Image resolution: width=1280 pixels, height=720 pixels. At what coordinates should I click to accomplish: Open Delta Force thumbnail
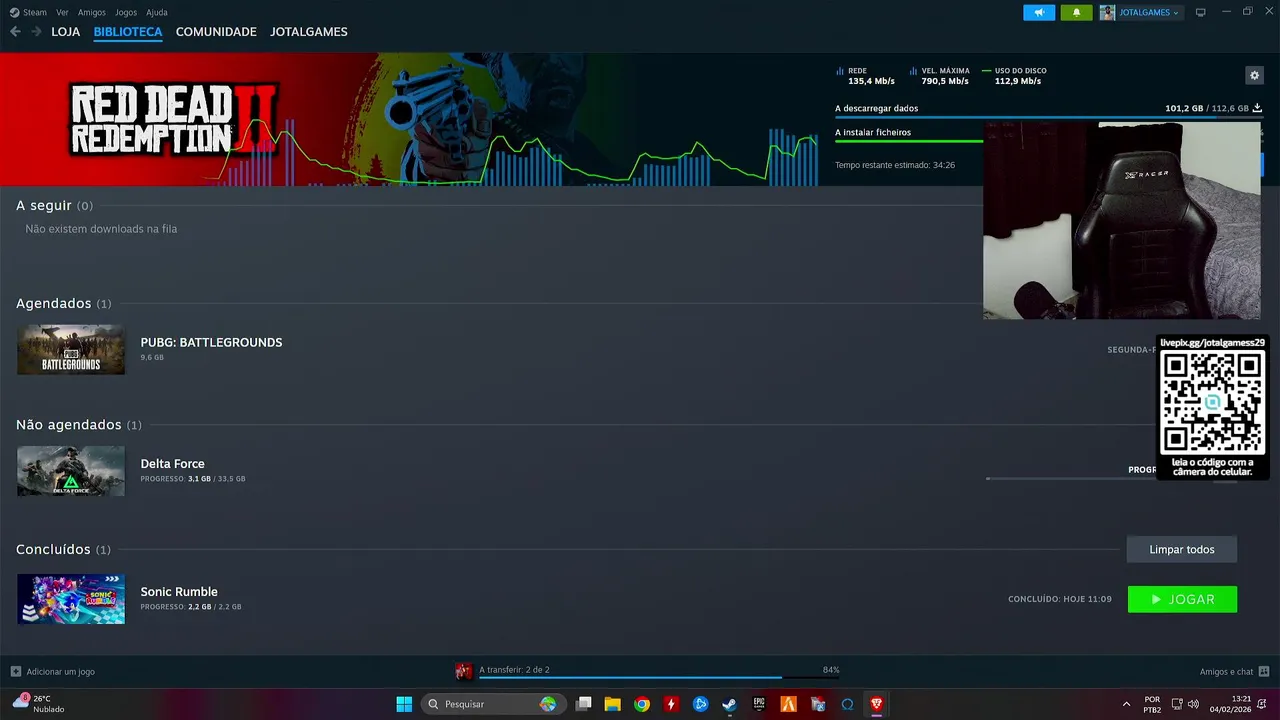[x=71, y=471]
